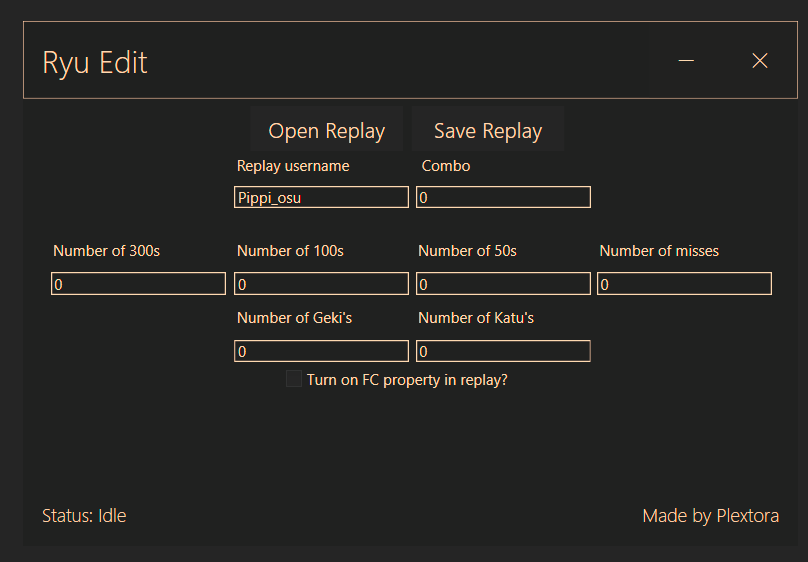The width and height of the screenshot is (808, 562).
Task: Click the Status: Idle indicator text
Action: coord(84,516)
